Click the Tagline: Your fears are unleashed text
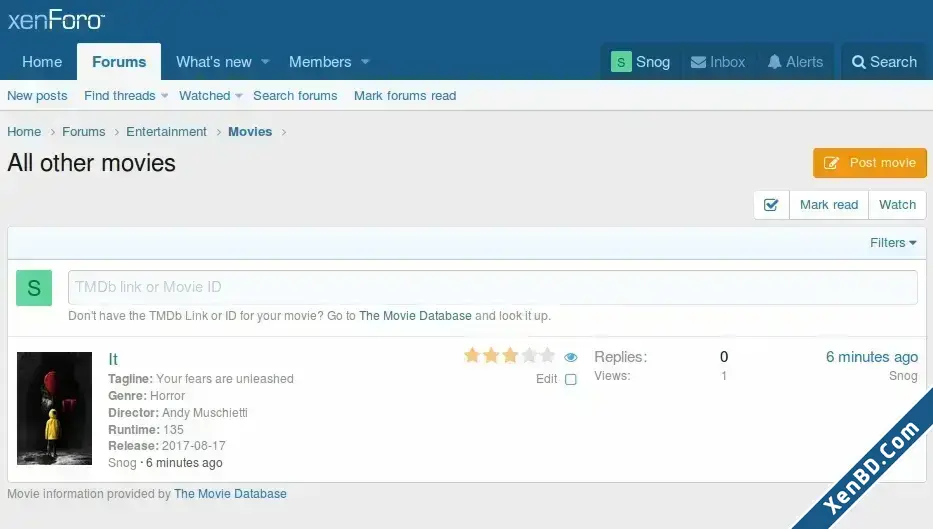This screenshot has height=529, width=933. (x=201, y=379)
